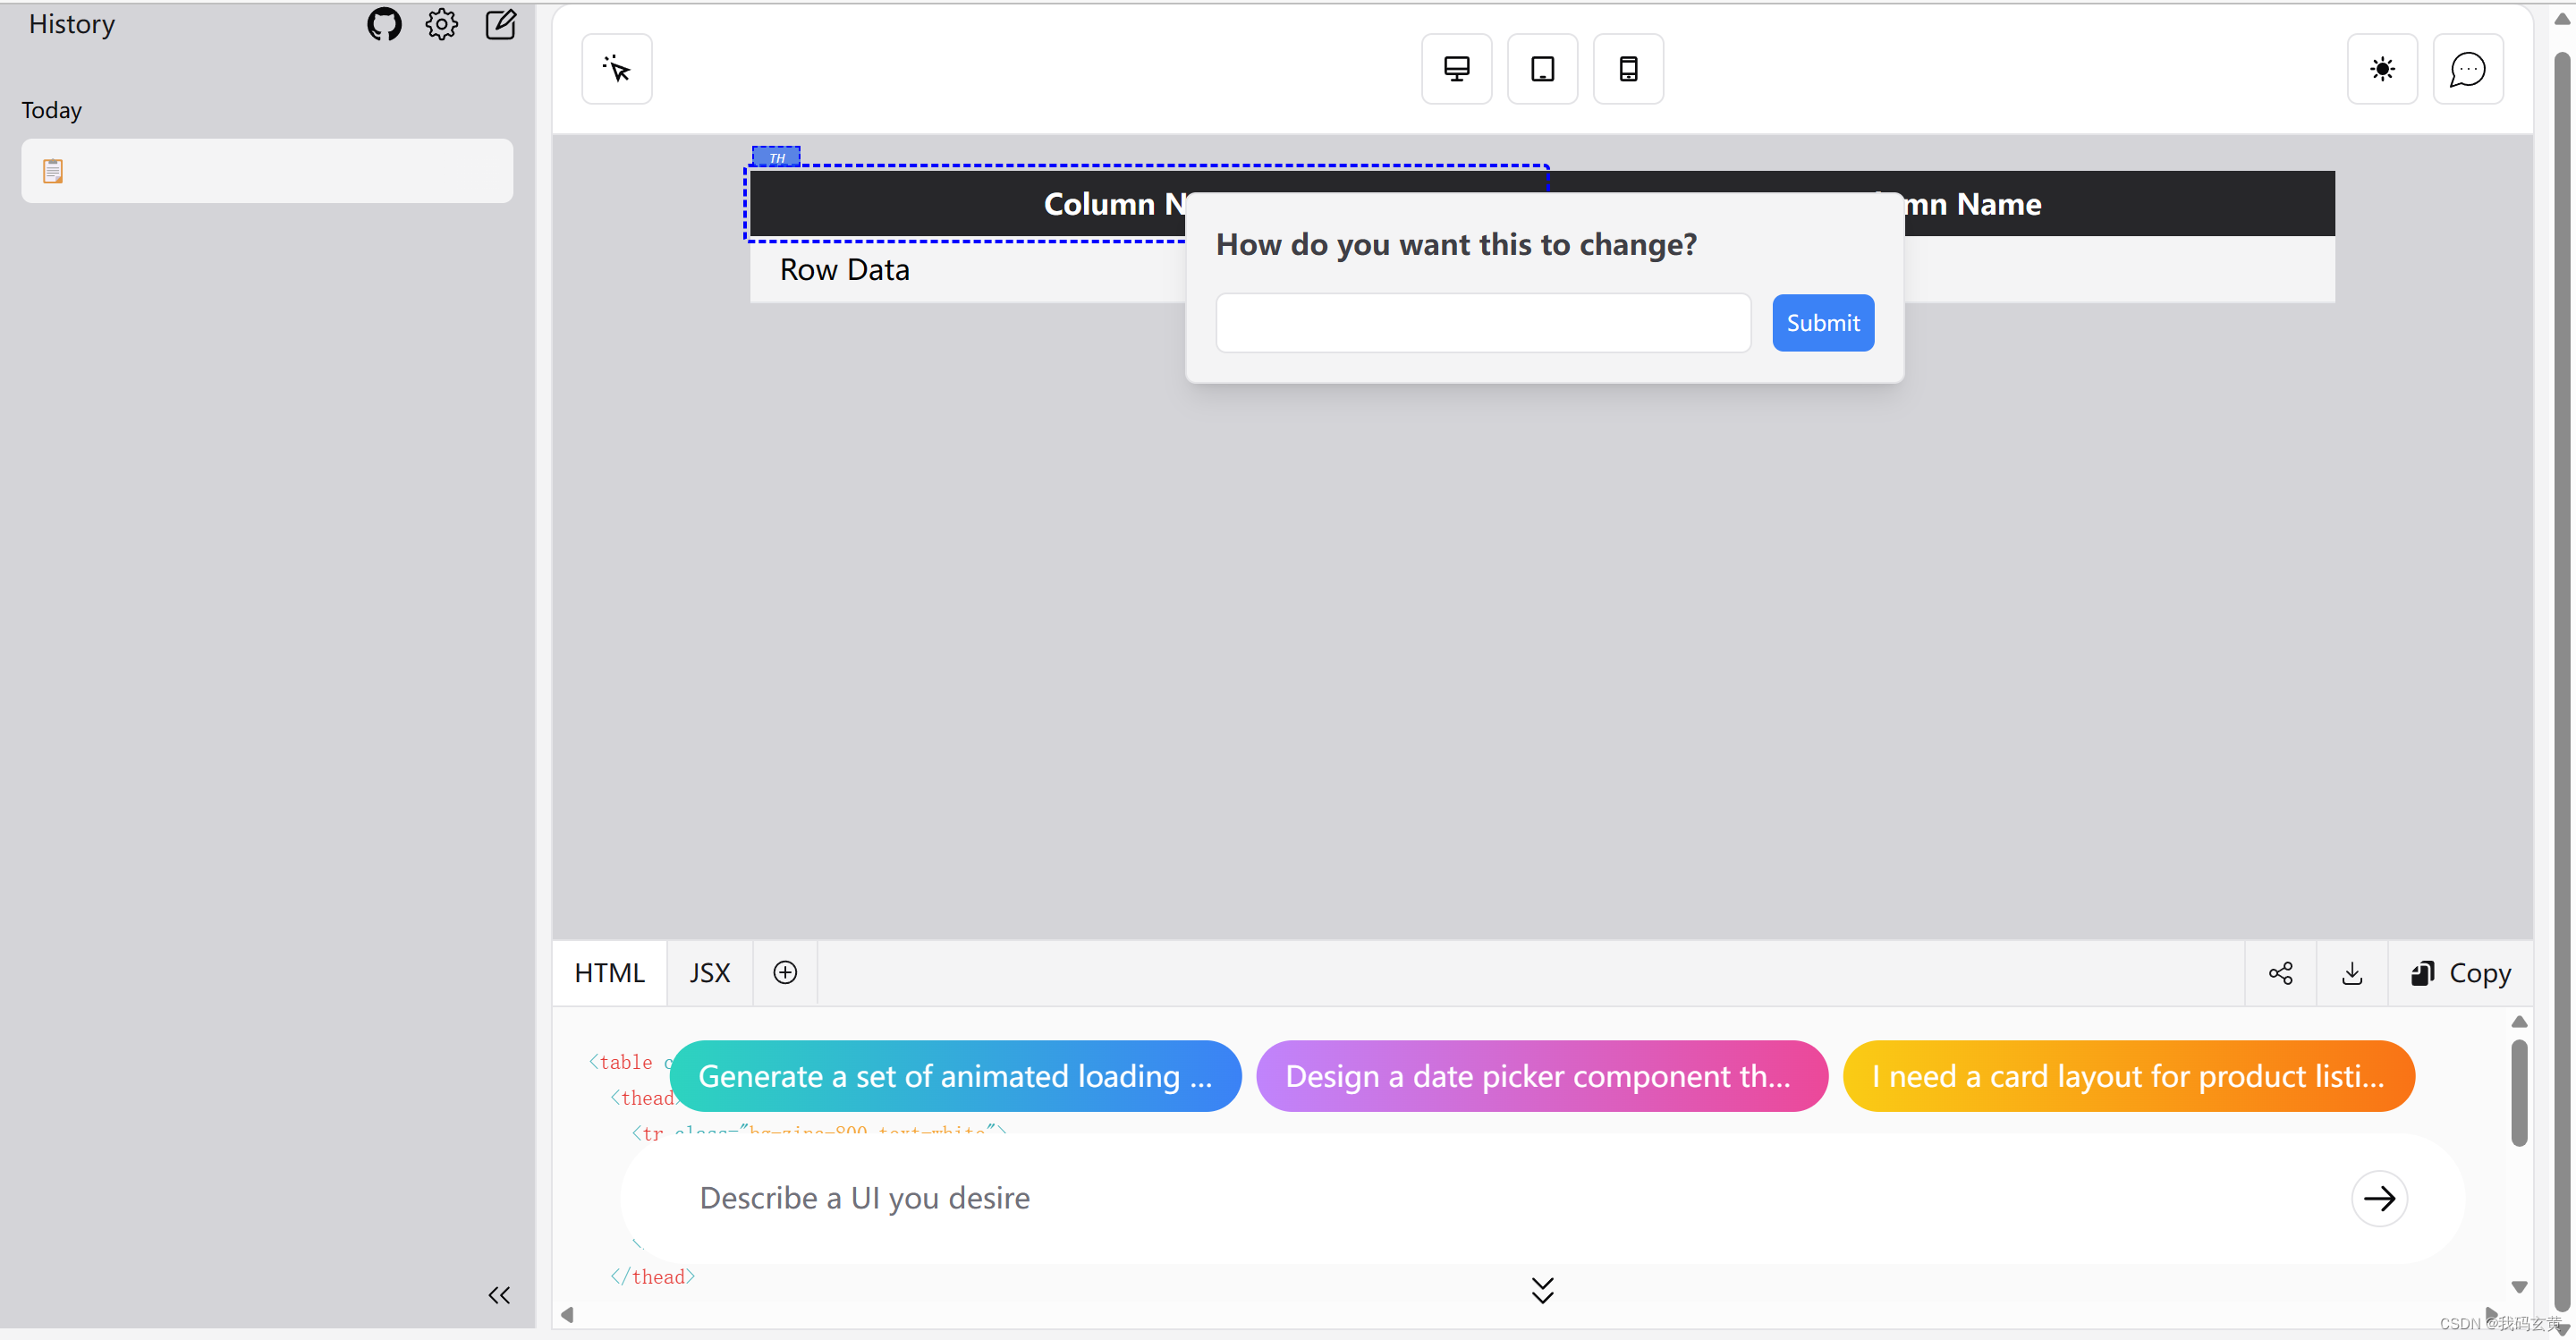Image resolution: width=2576 pixels, height=1340 pixels.
Task: Switch to desktop viewport icon
Action: pos(1458,68)
